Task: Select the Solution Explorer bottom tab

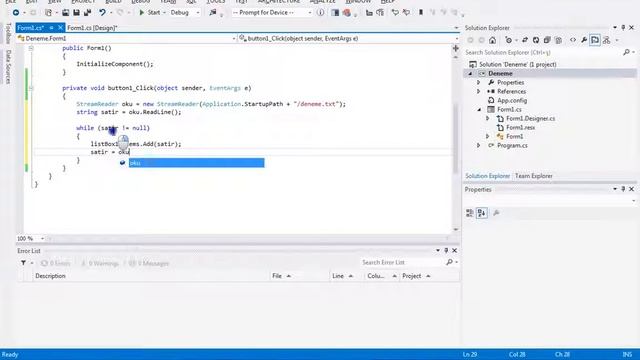Action: coord(488,176)
